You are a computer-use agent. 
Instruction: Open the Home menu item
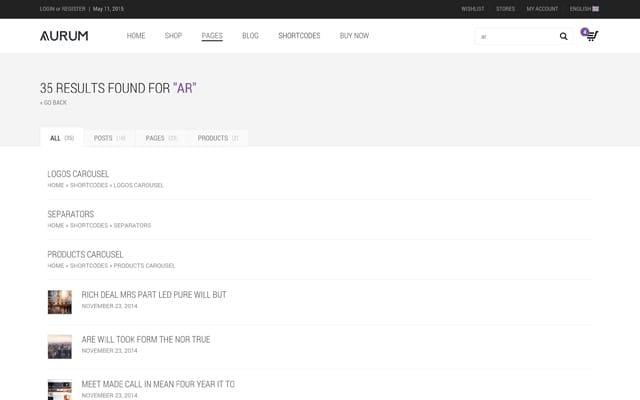coord(136,36)
